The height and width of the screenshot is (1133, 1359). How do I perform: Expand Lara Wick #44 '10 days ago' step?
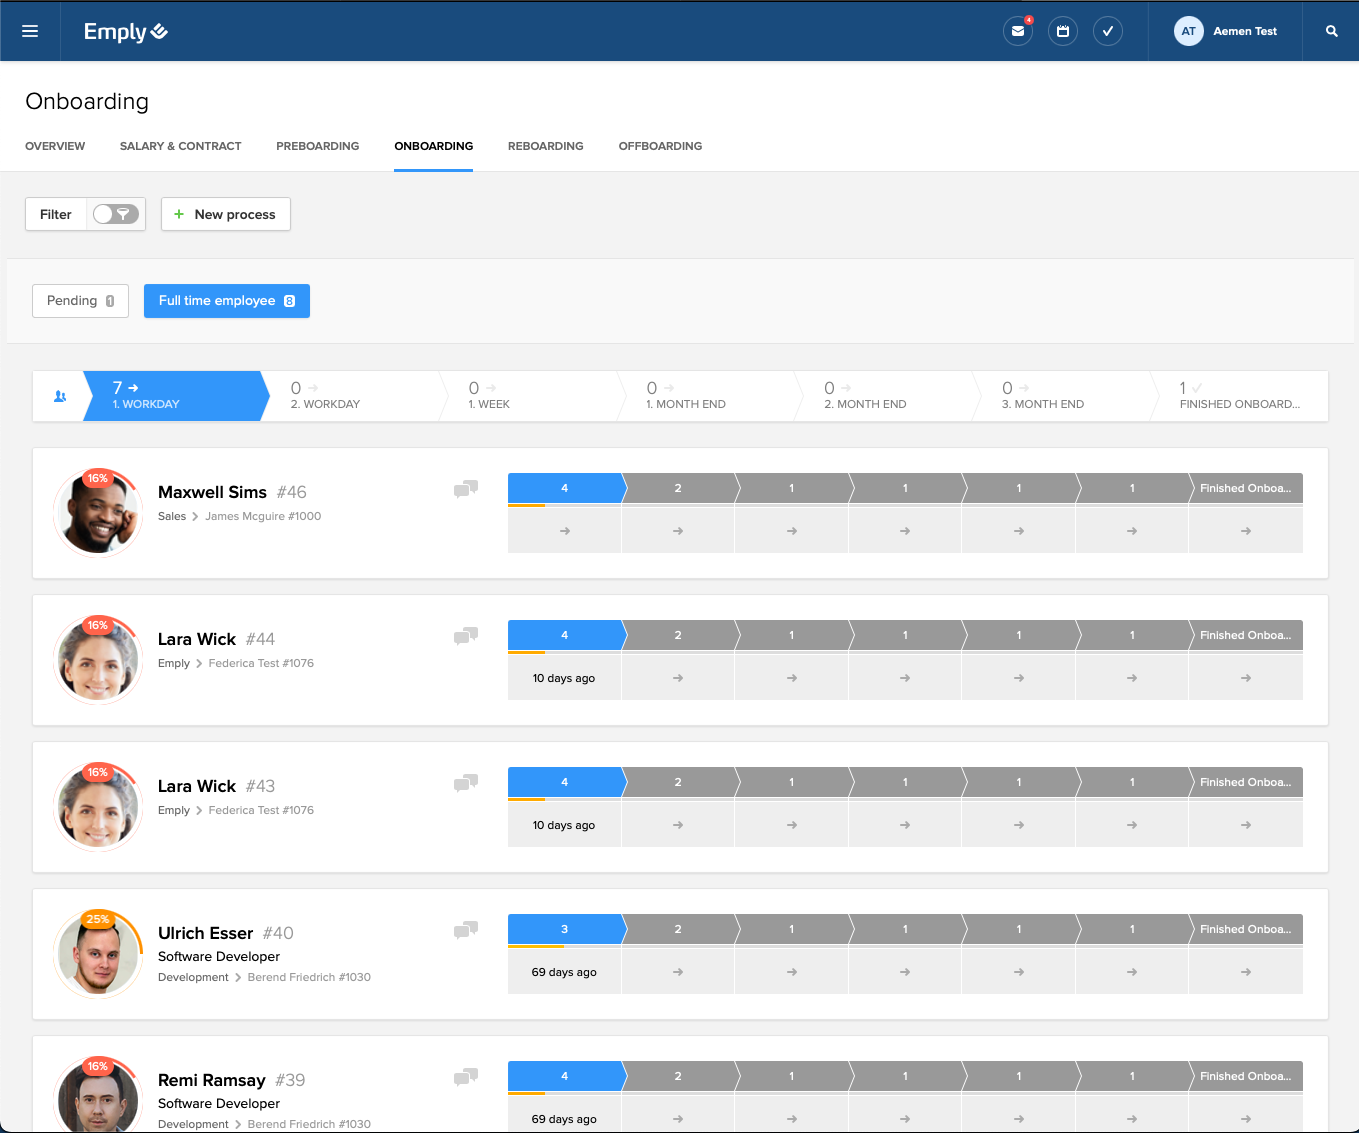tap(564, 678)
